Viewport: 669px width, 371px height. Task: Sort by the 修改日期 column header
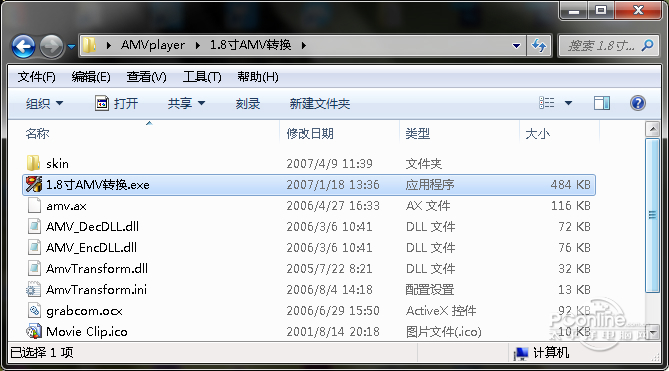point(310,133)
